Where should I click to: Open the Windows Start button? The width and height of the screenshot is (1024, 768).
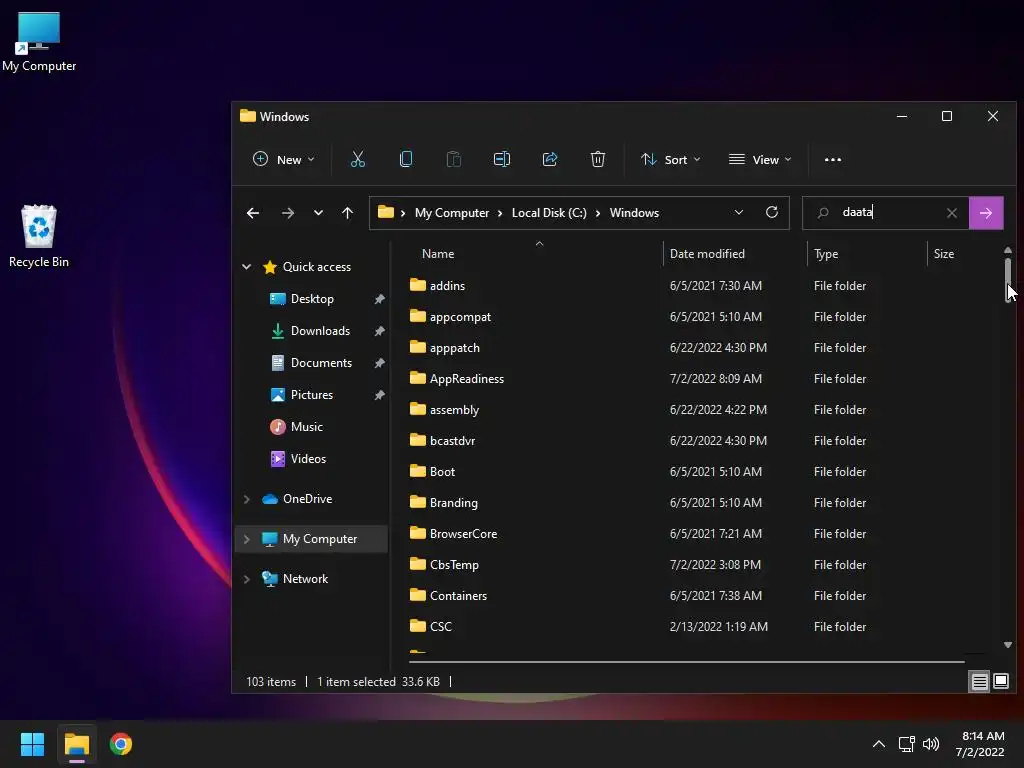(x=32, y=744)
